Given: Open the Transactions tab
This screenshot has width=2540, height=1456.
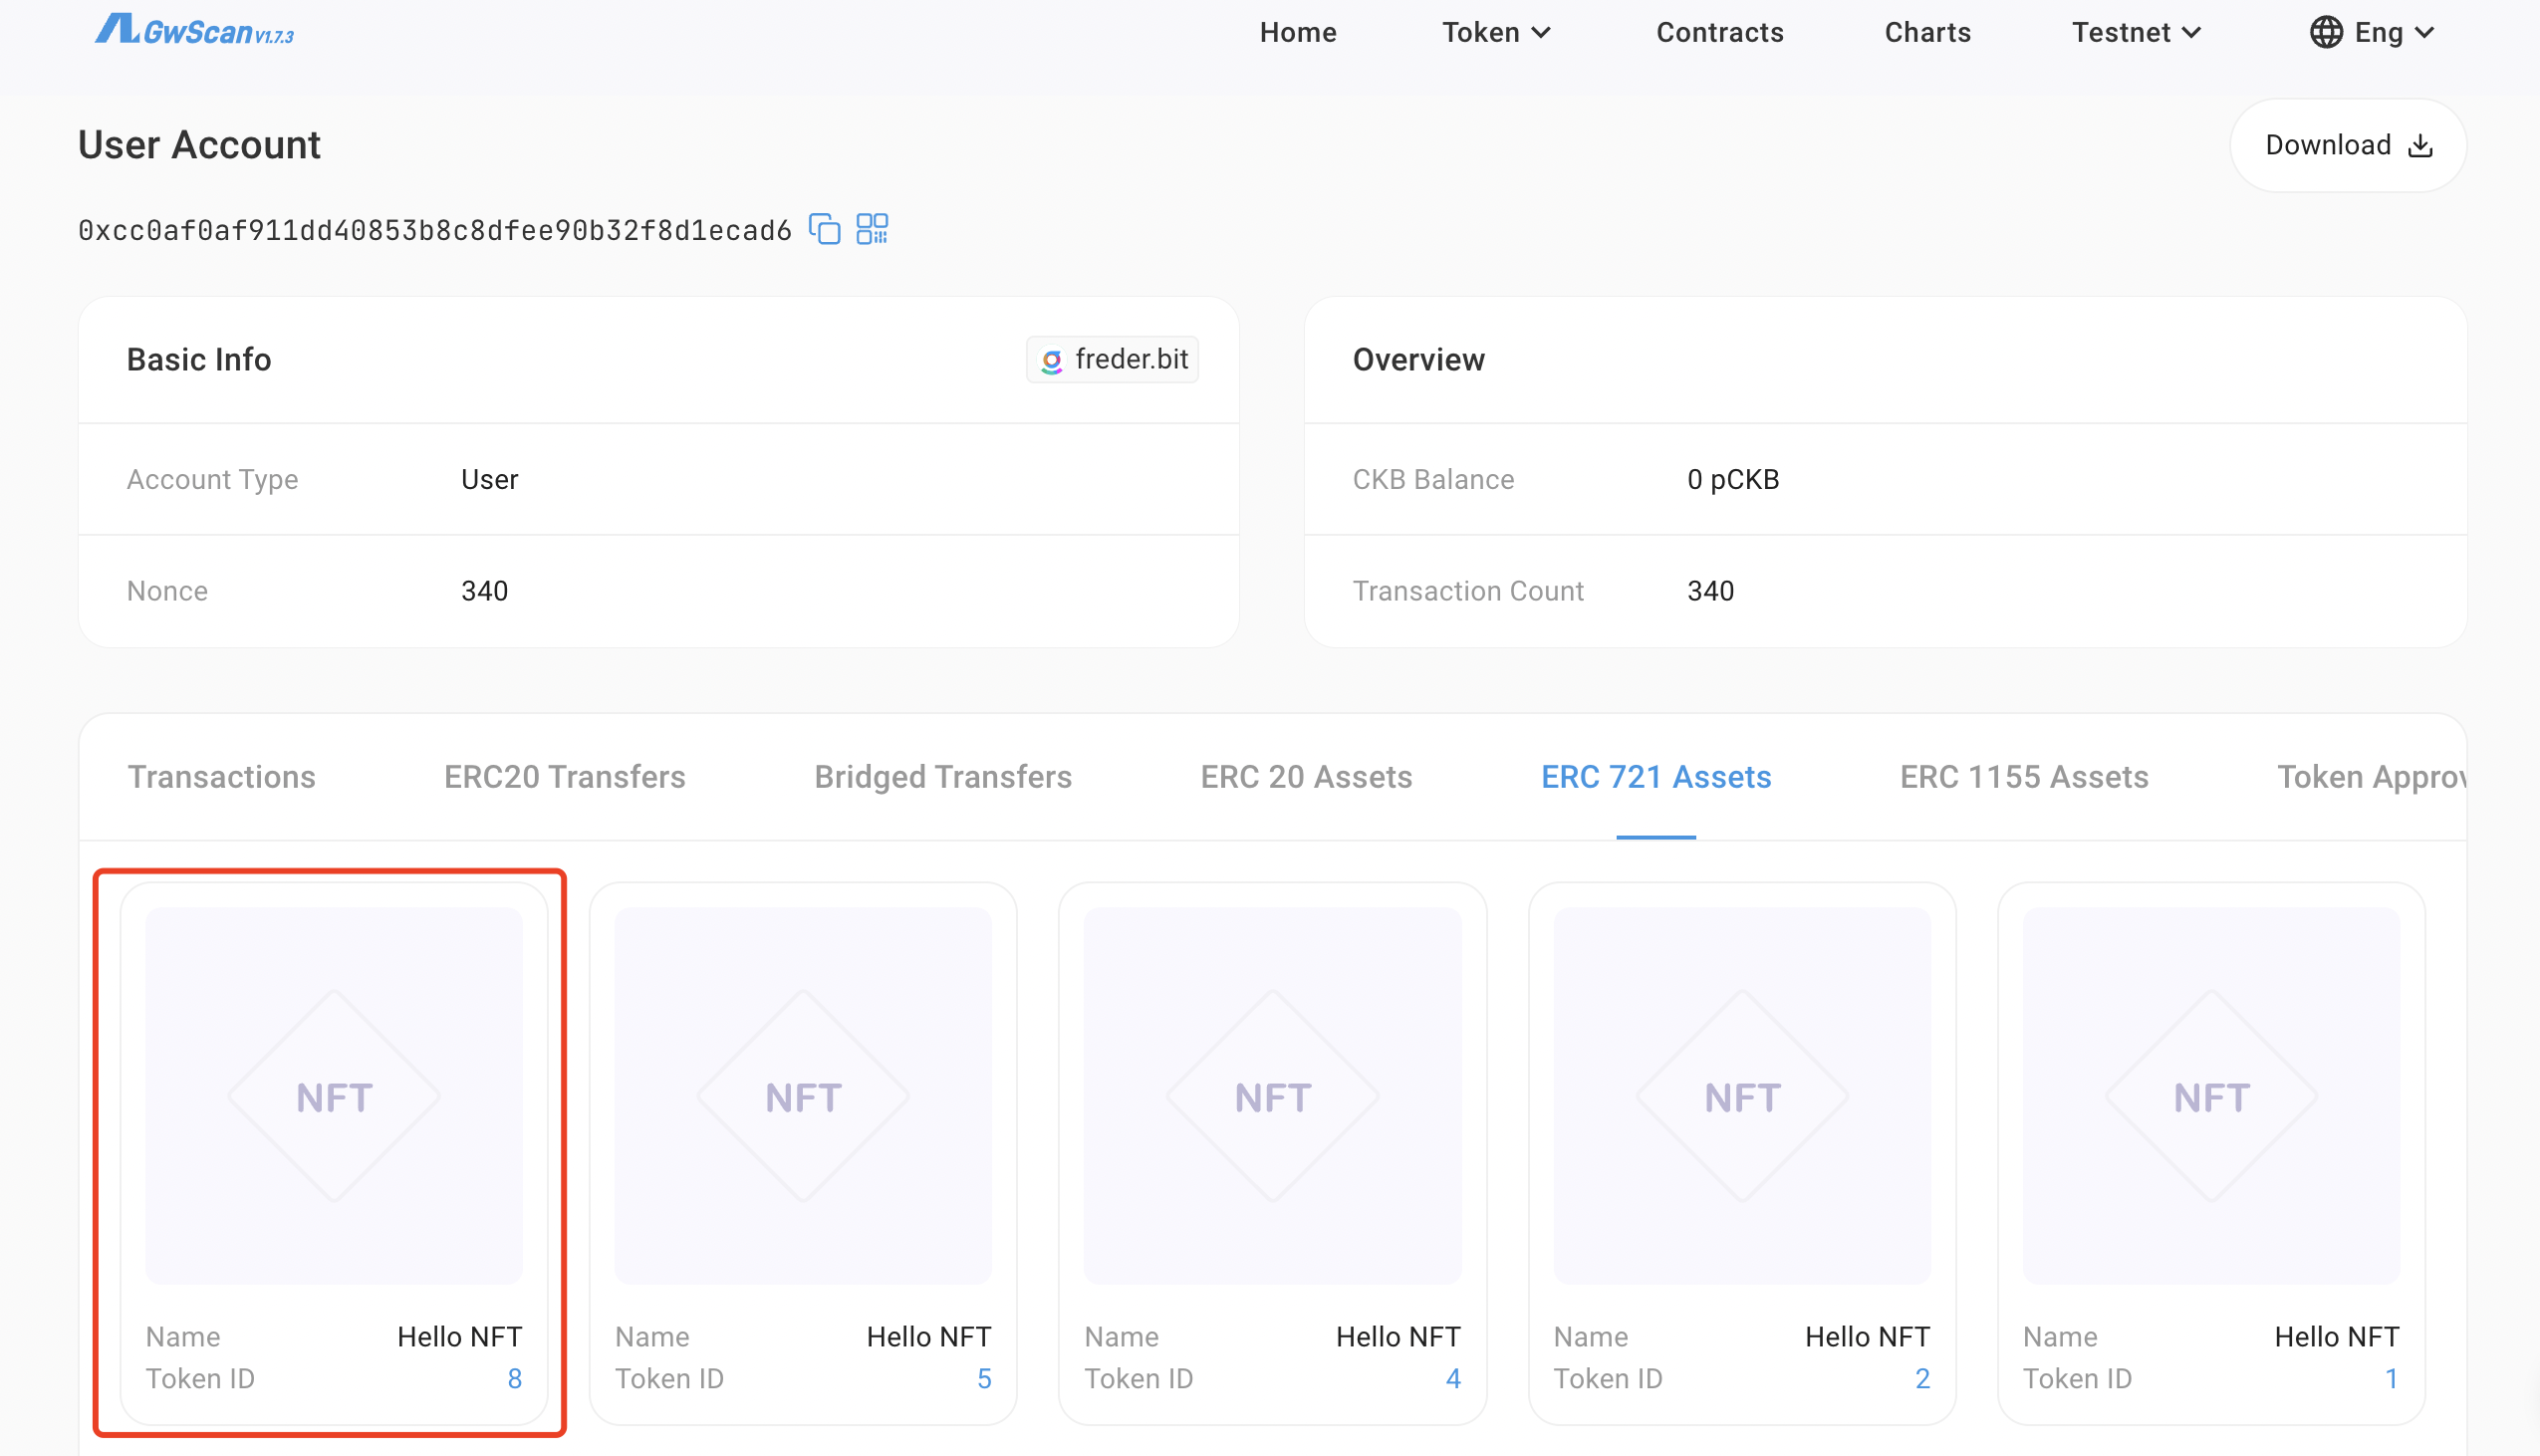Looking at the screenshot, I should (221, 776).
